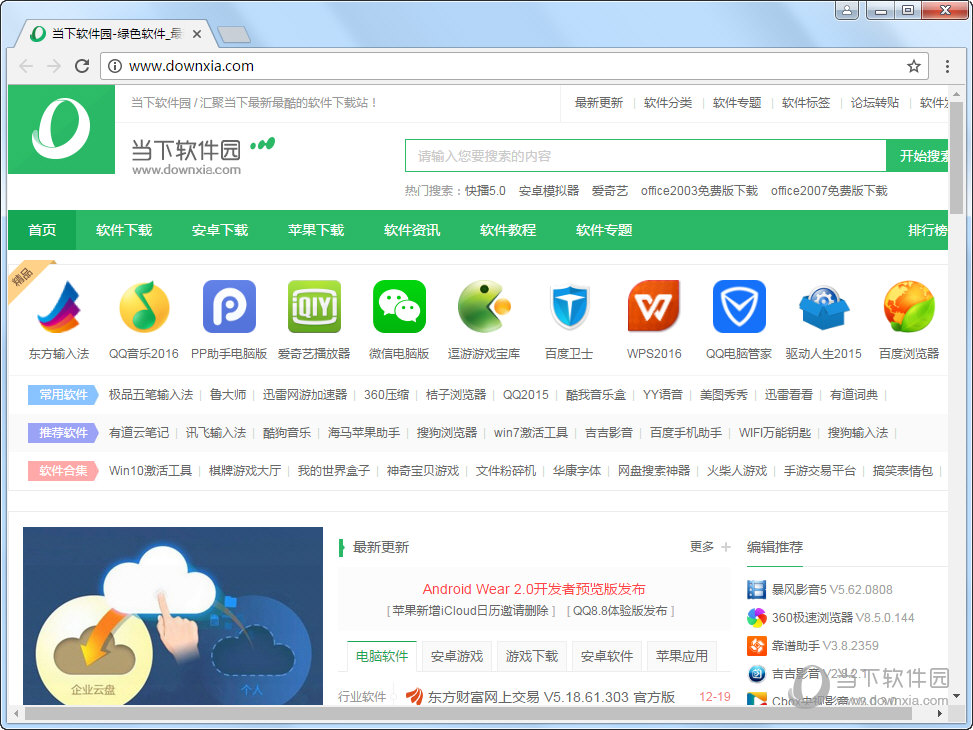Open QQ音乐2016 via its icon

pos(145,306)
